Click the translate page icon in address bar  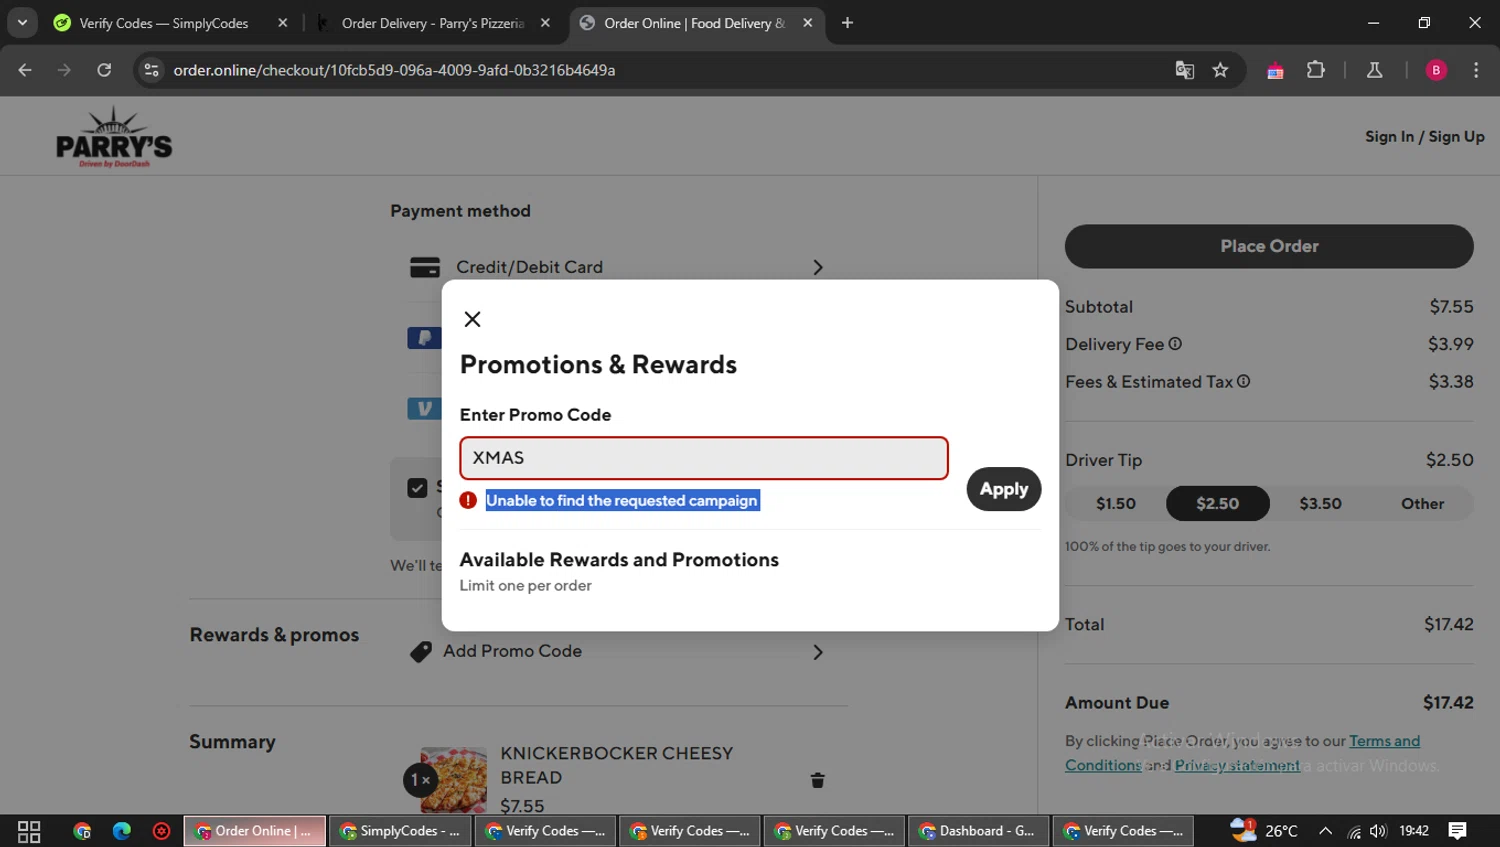click(x=1184, y=70)
